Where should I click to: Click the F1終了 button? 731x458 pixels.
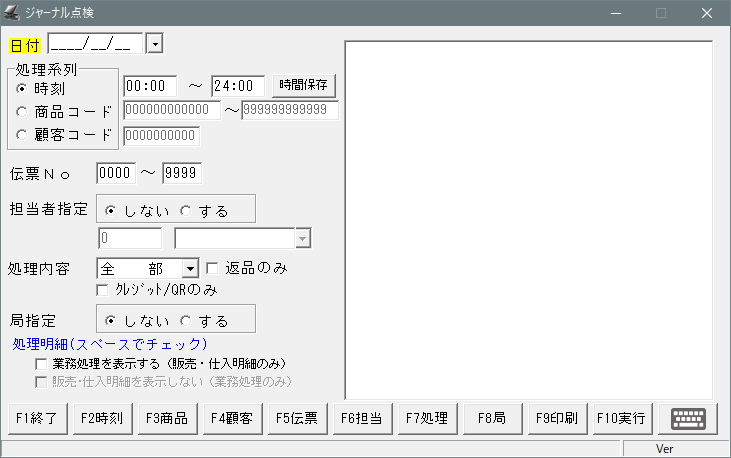[36, 419]
